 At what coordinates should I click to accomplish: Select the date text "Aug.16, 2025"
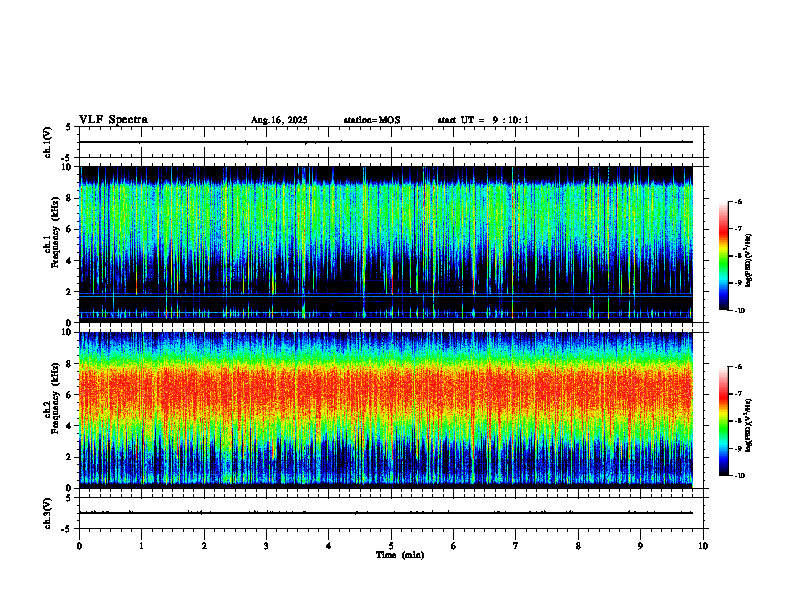(x=279, y=120)
